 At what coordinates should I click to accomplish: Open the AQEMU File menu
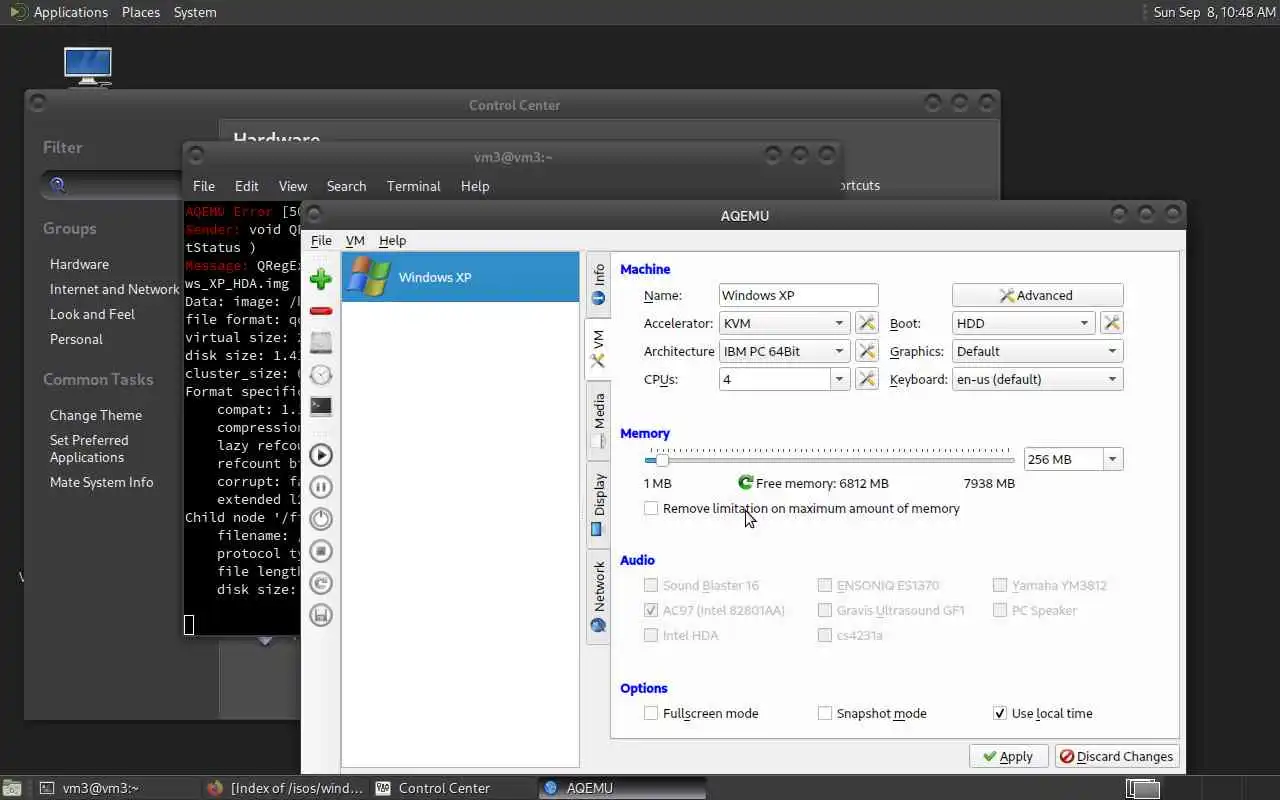(321, 240)
